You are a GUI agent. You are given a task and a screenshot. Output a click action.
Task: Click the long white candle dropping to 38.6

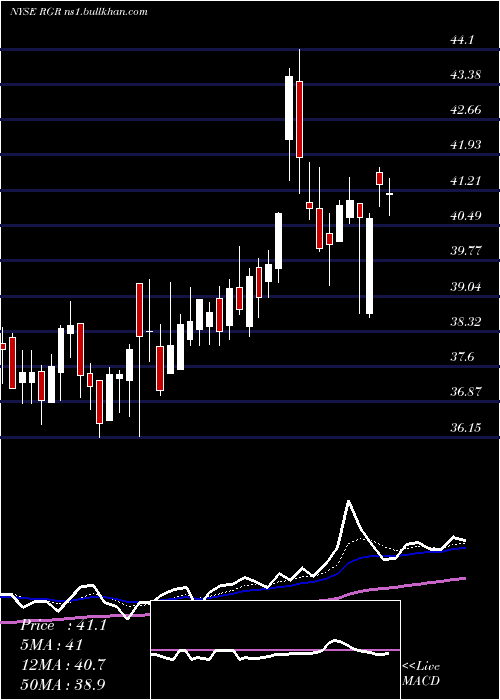tap(369, 266)
